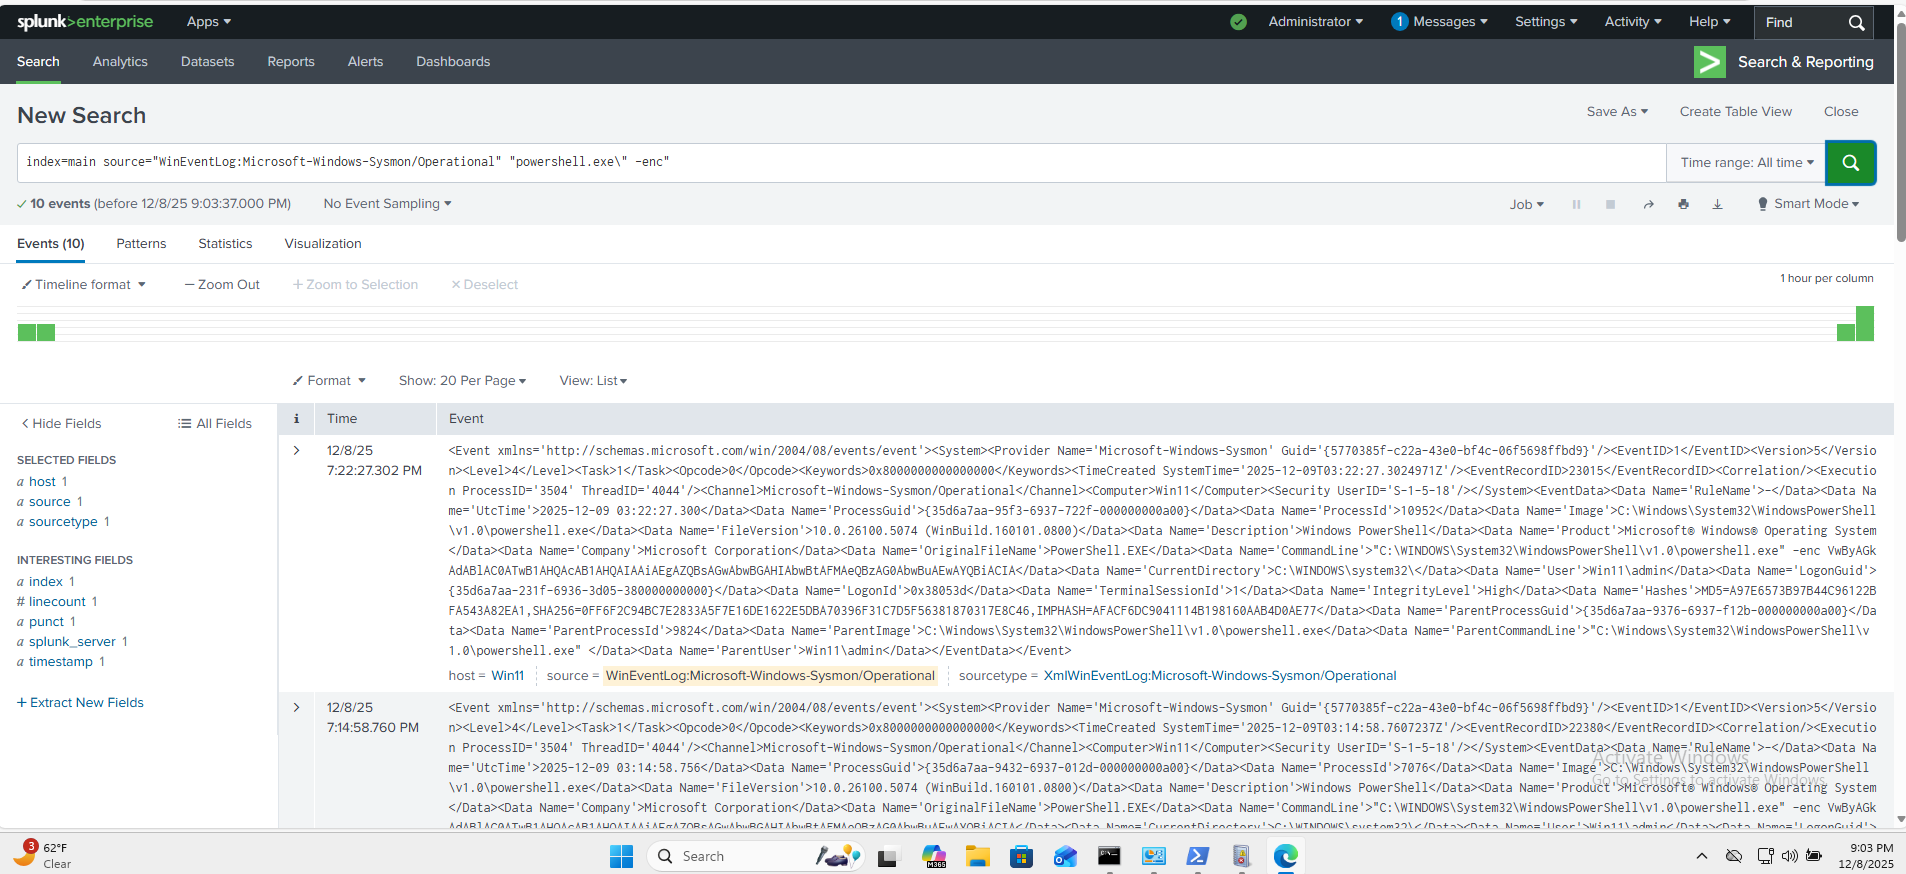Open the Administrator dropdown
This screenshot has width=1906, height=874.
tap(1315, 22)
